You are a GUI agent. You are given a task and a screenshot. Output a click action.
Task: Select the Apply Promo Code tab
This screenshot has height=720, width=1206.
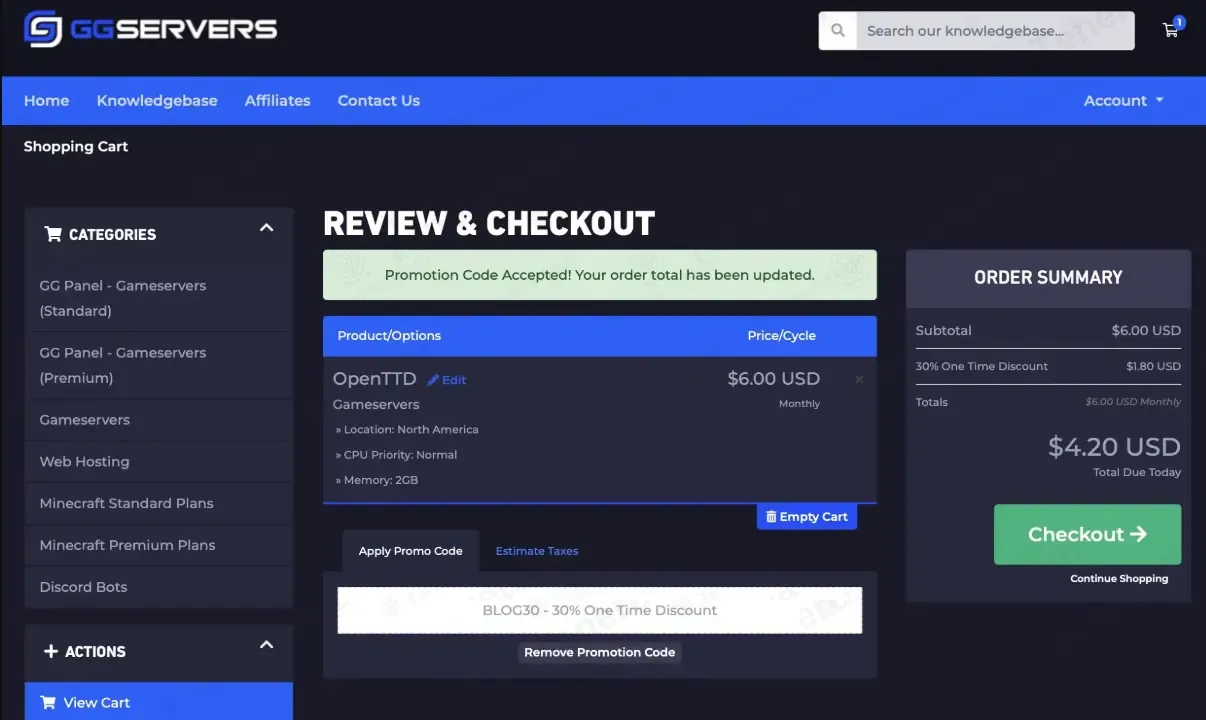(410, 550)
